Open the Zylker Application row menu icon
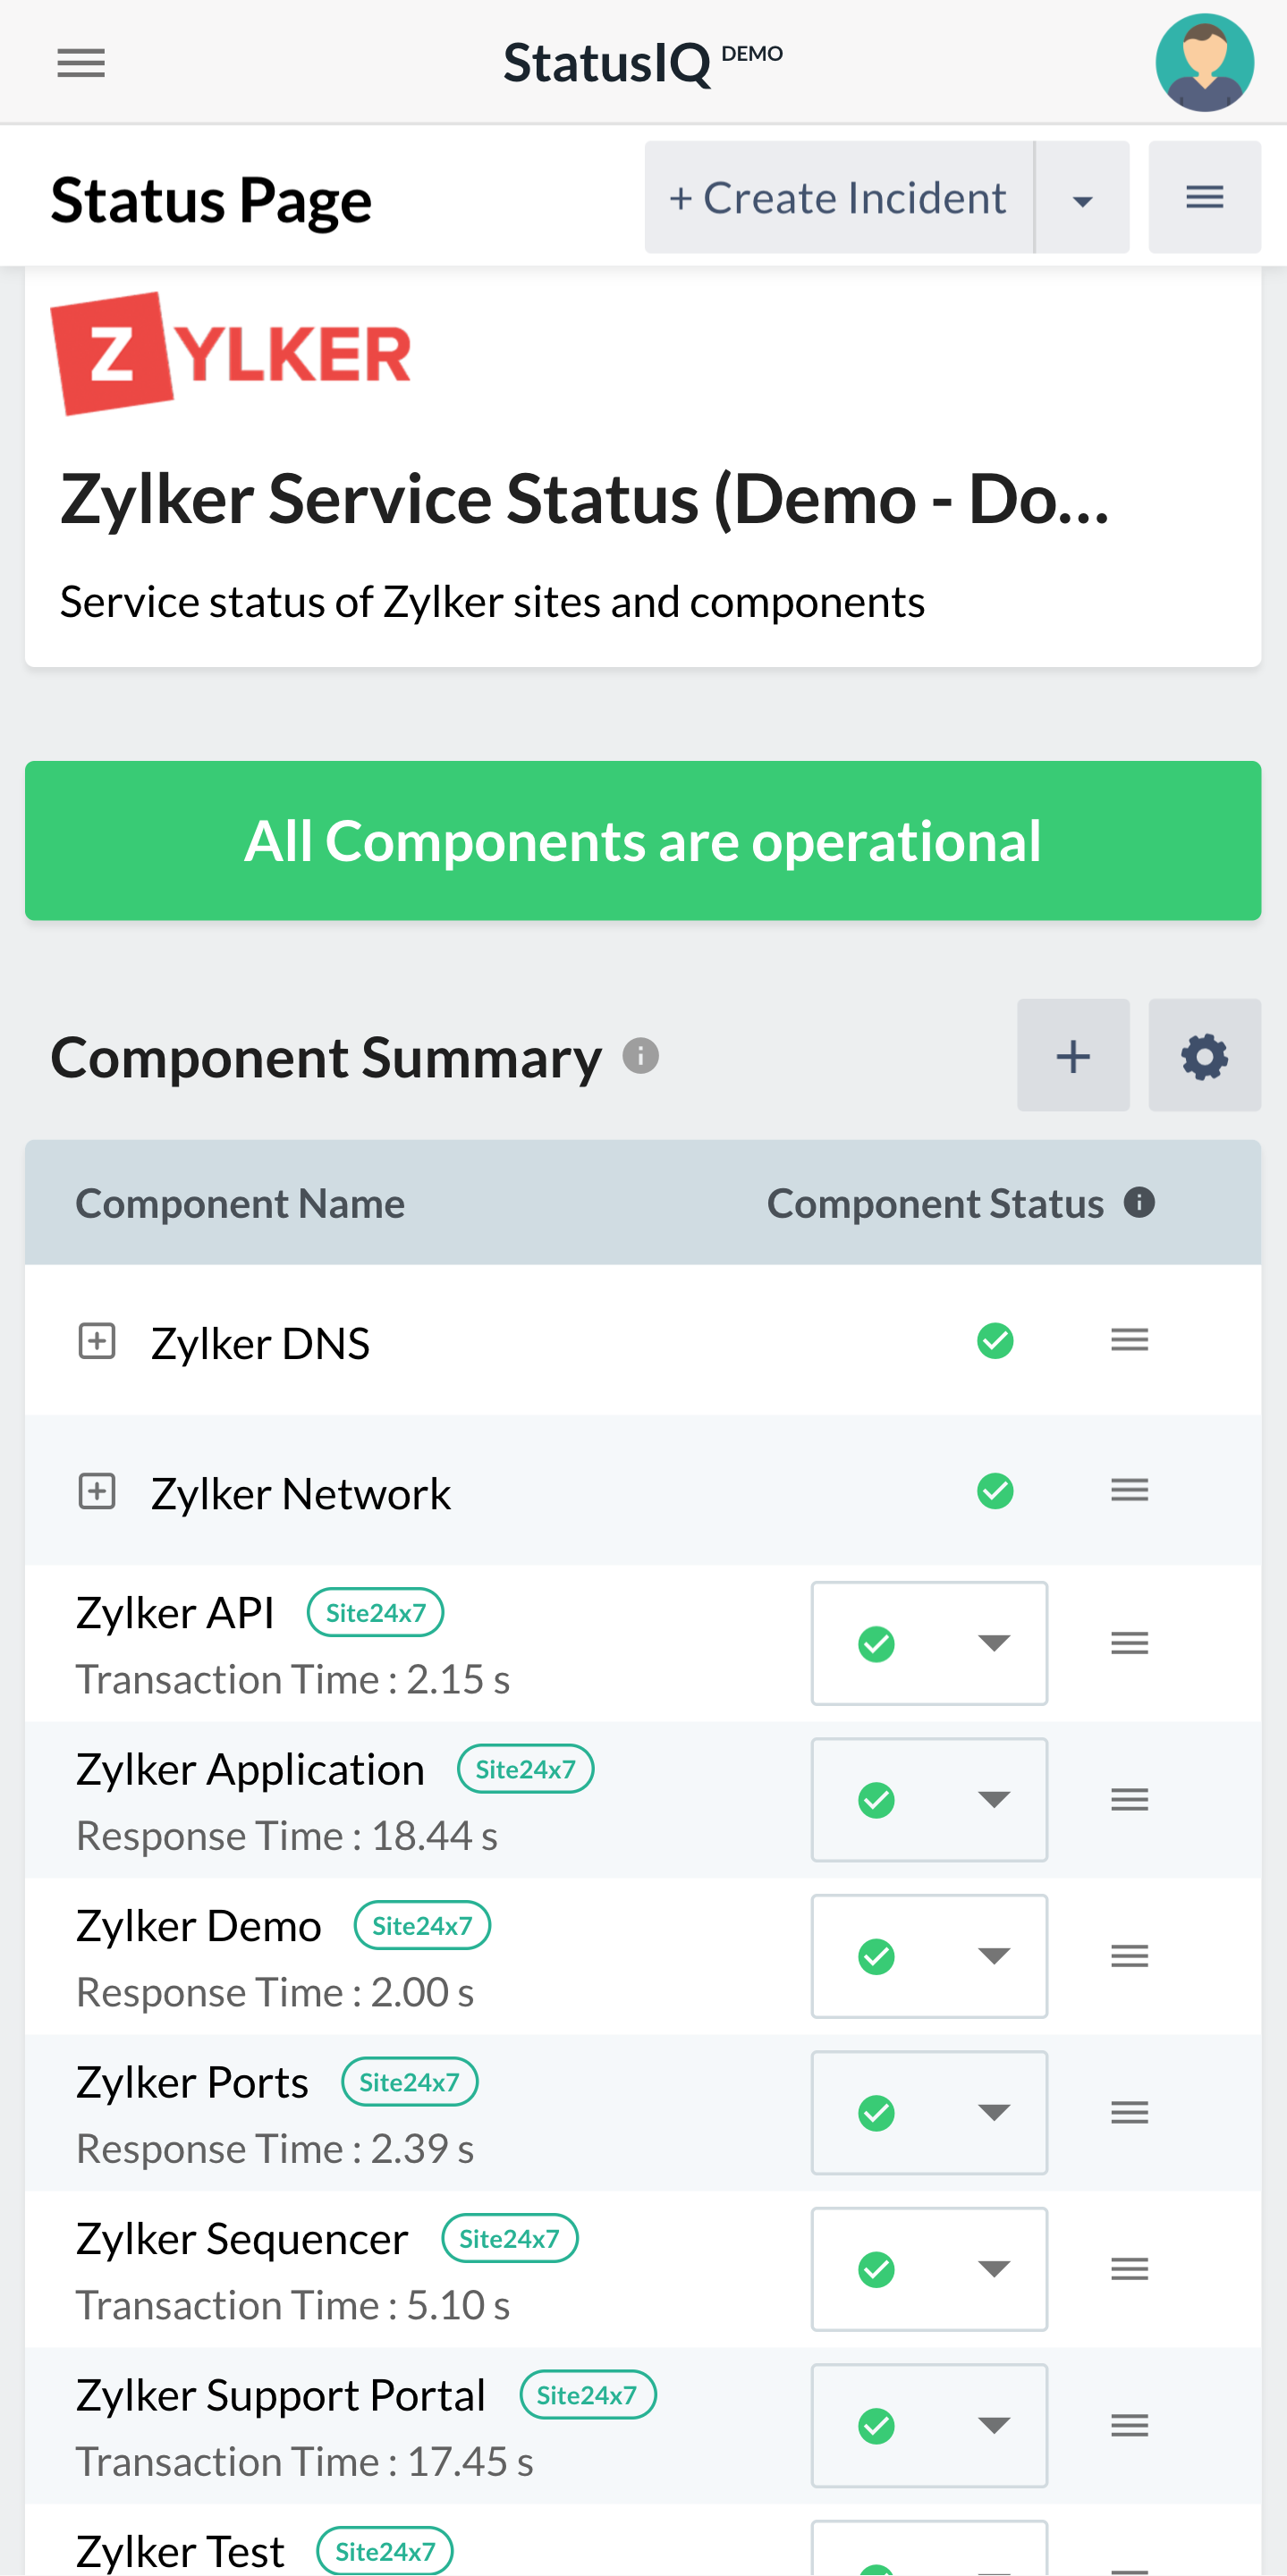The height and width of the screenshot is (2576, 1287). click(1129, 1799)
